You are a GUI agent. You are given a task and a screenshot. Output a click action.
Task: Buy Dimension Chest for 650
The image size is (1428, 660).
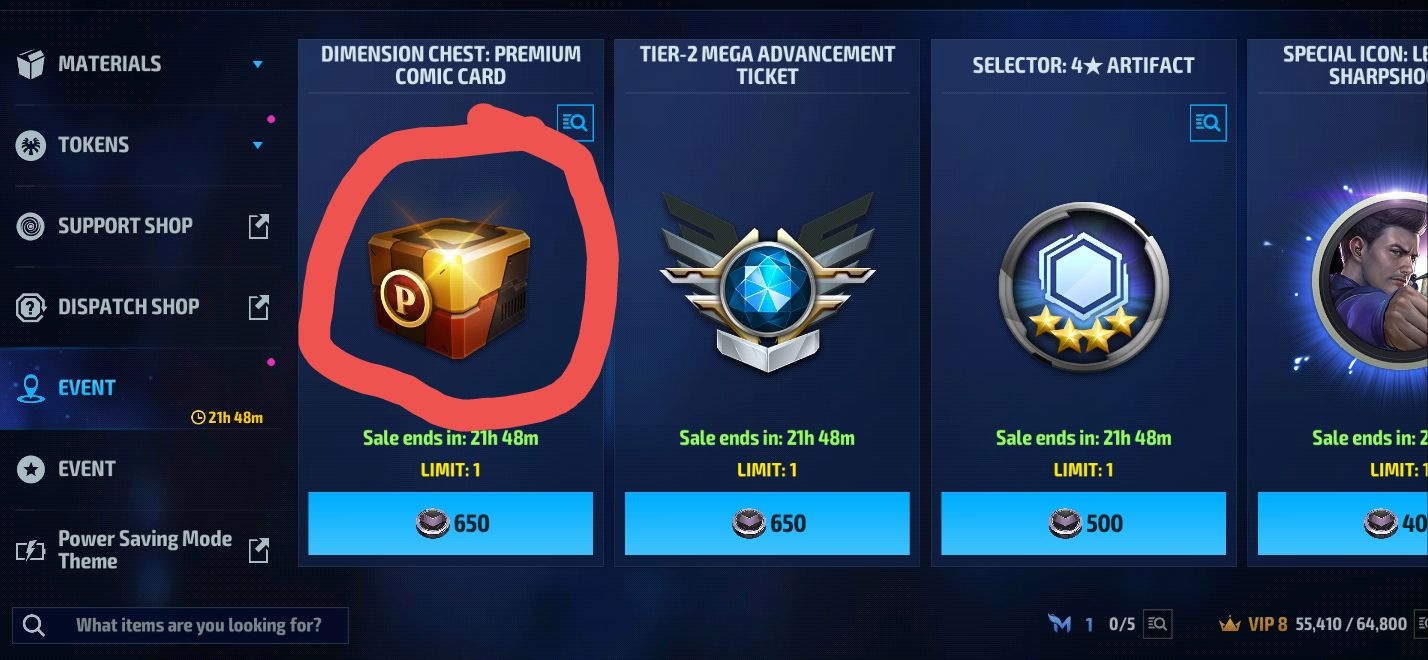[x=450, y=523]
